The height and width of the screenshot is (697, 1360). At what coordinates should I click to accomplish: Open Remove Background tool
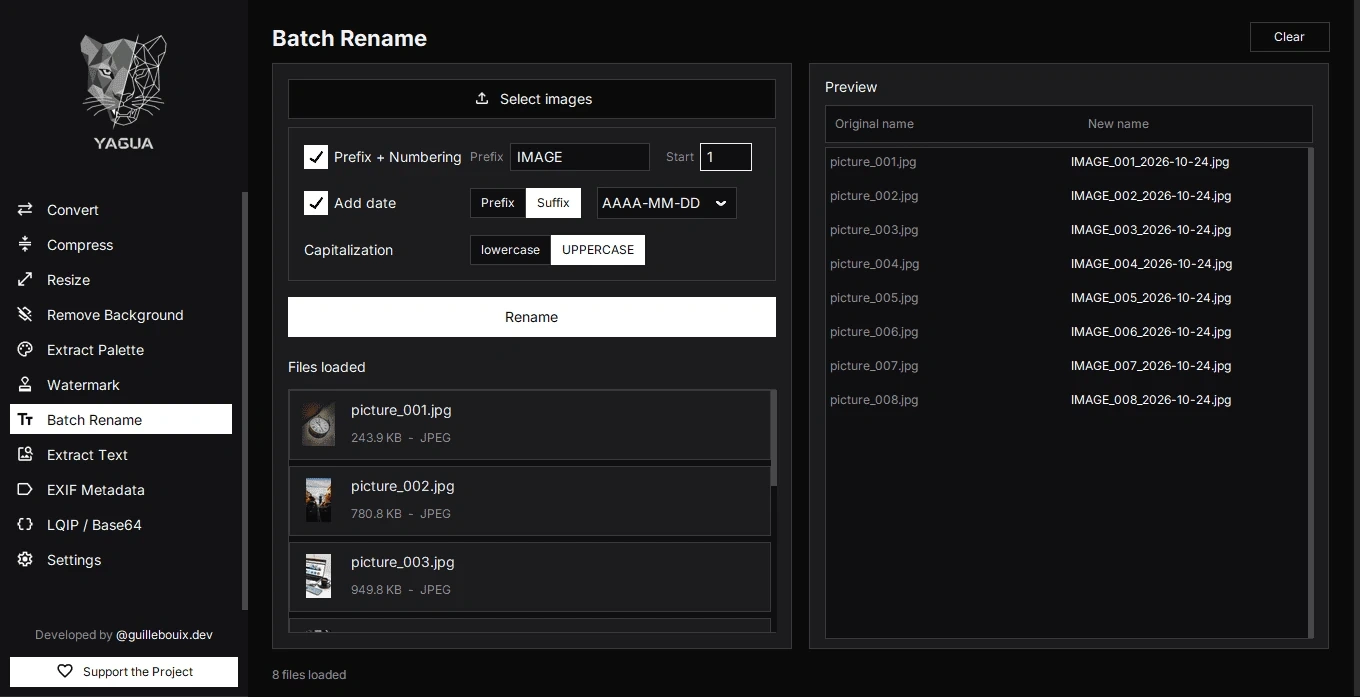tap(121, 315)
